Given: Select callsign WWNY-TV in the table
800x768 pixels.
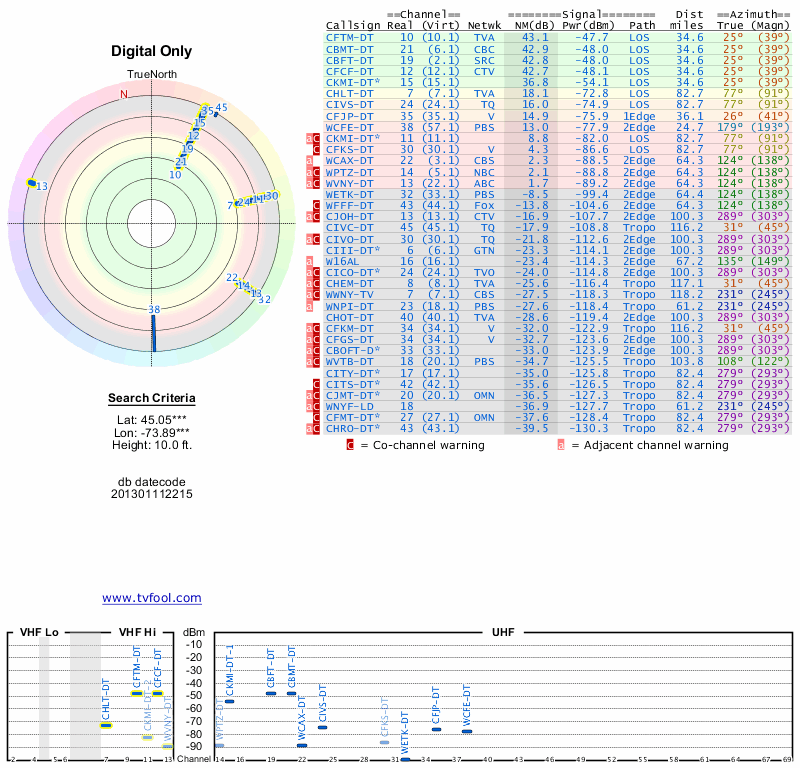Looking at the screenshot, I should pyautogui.click(x=349, y=294).
